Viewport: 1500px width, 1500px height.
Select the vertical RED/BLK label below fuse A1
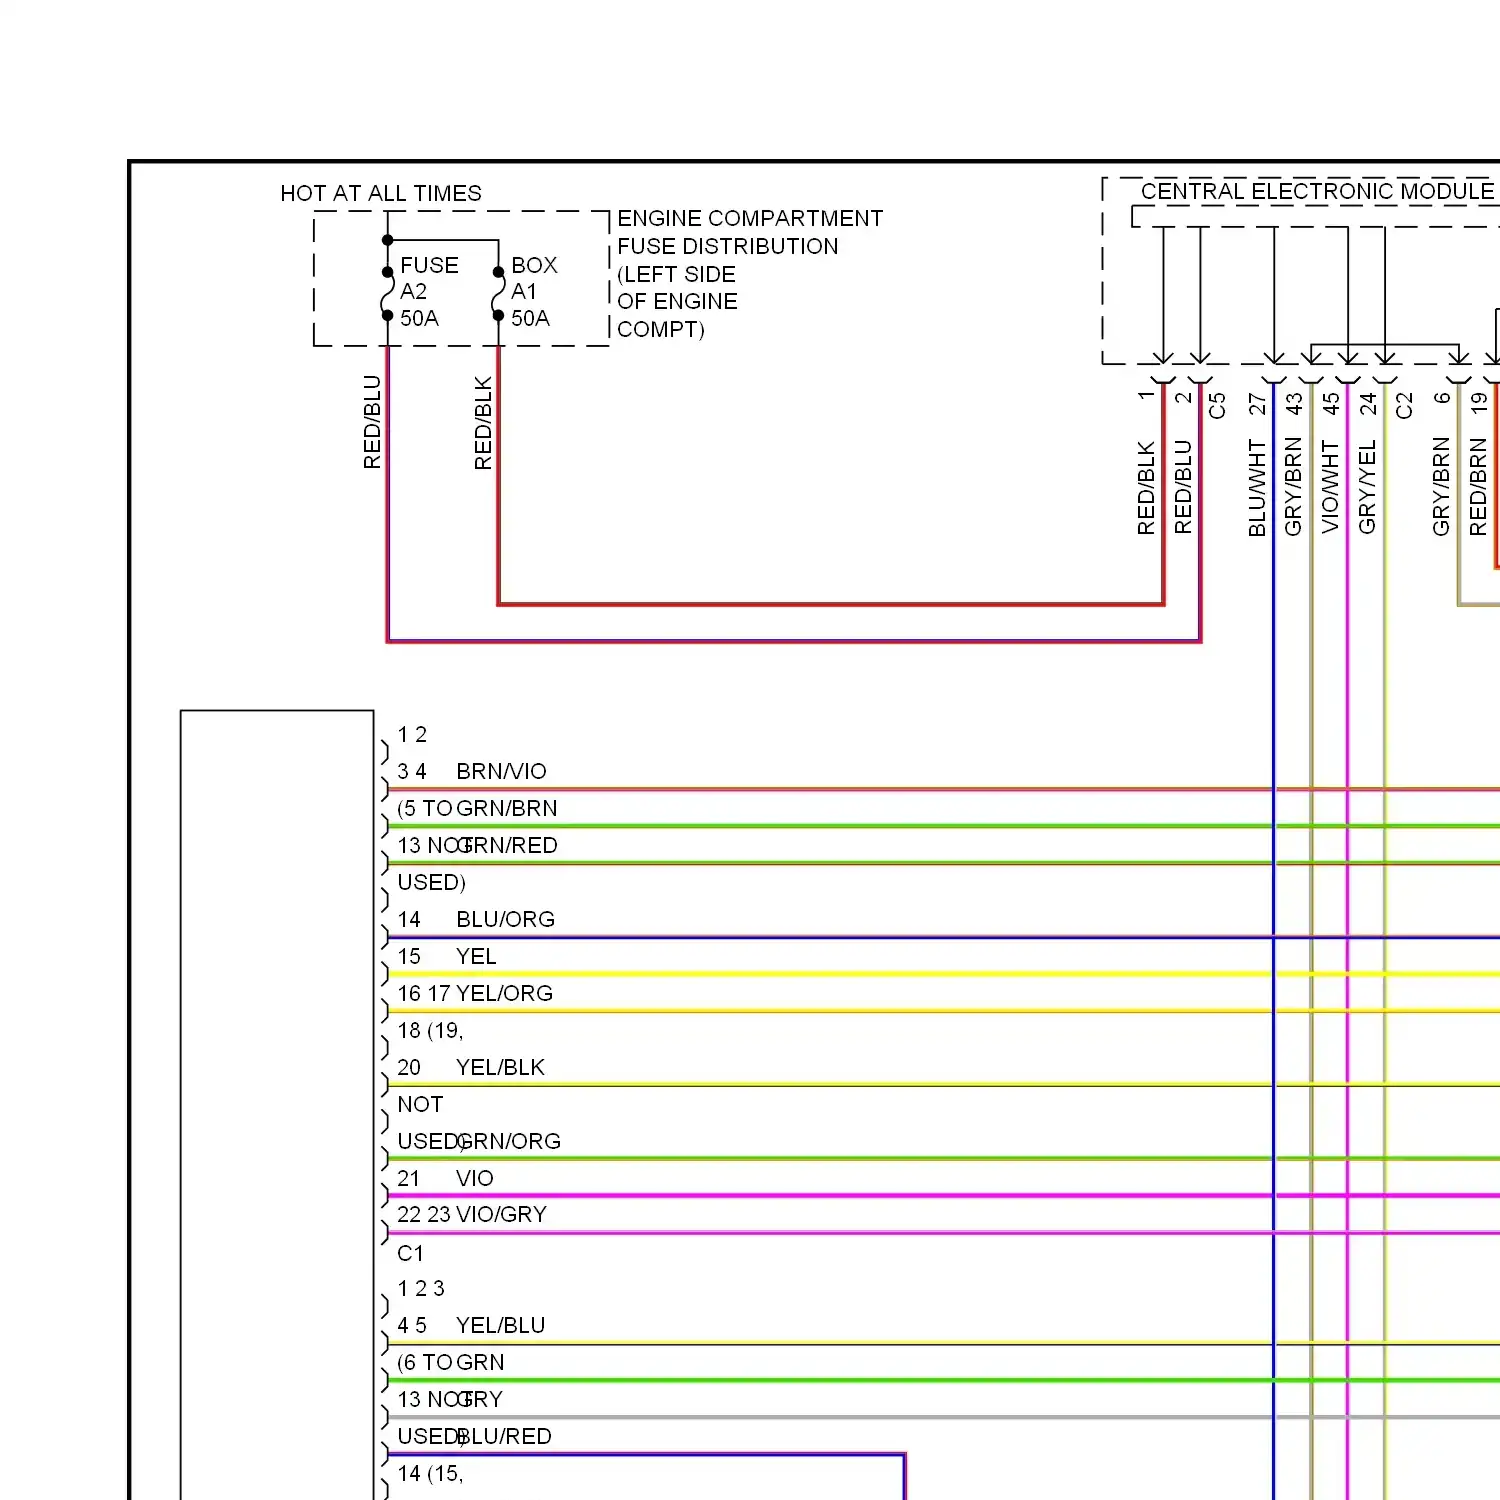coord(483,422)
